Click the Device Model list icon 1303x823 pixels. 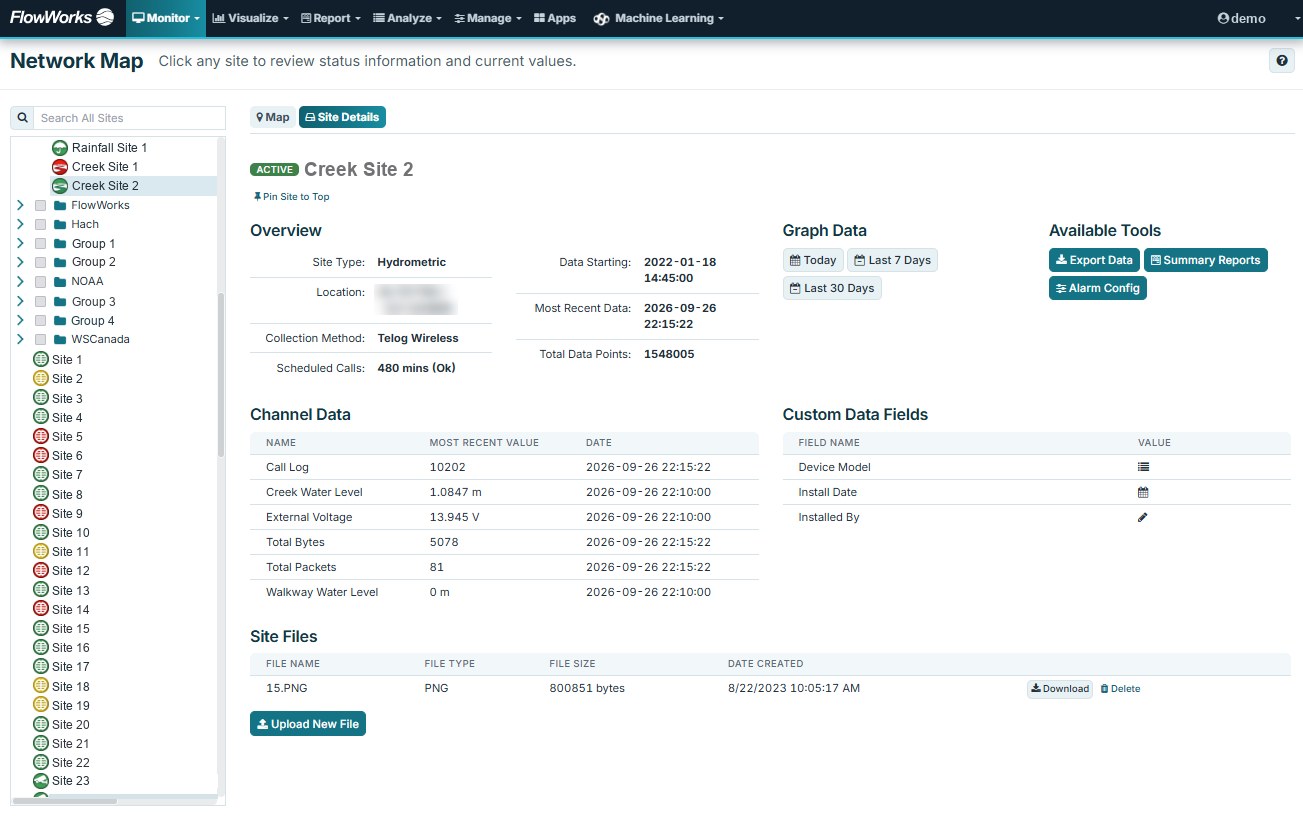point(1143,467)
